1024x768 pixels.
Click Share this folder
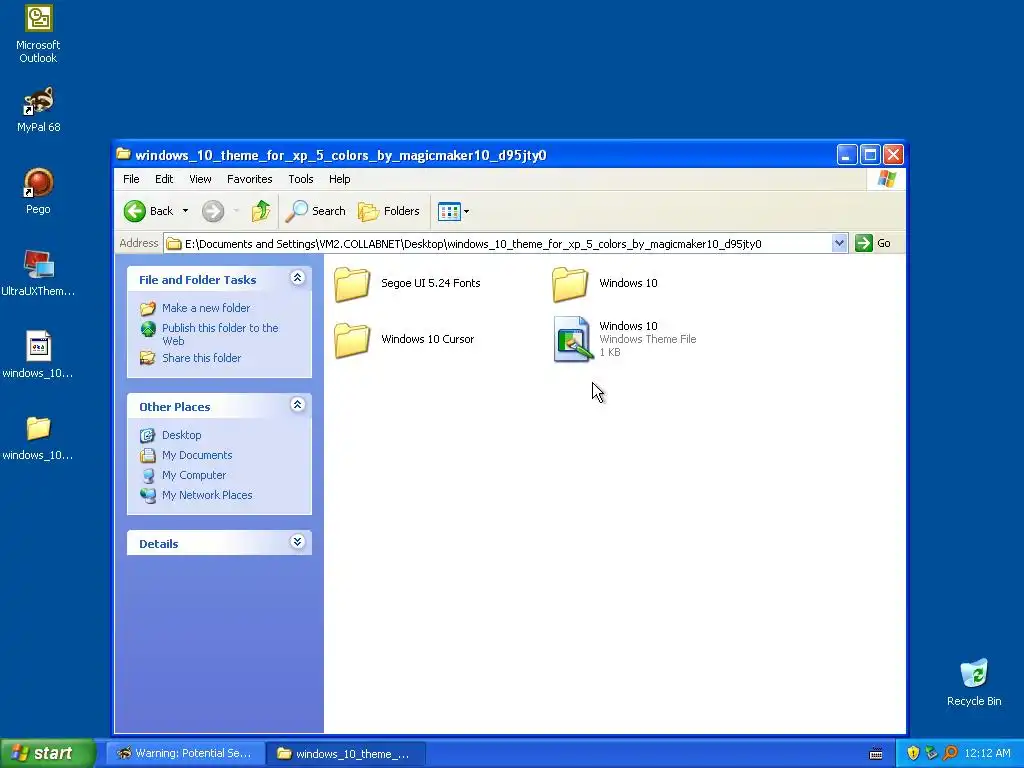(x=191, y=358)
